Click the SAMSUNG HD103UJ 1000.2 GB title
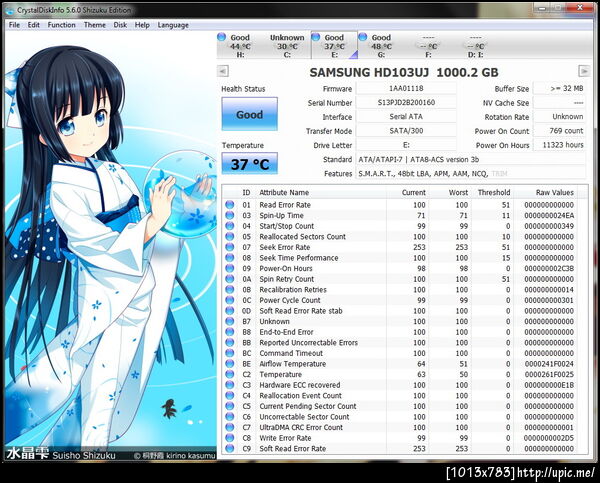The height and width of the screenshot is (483, 600). coord(404,72)
